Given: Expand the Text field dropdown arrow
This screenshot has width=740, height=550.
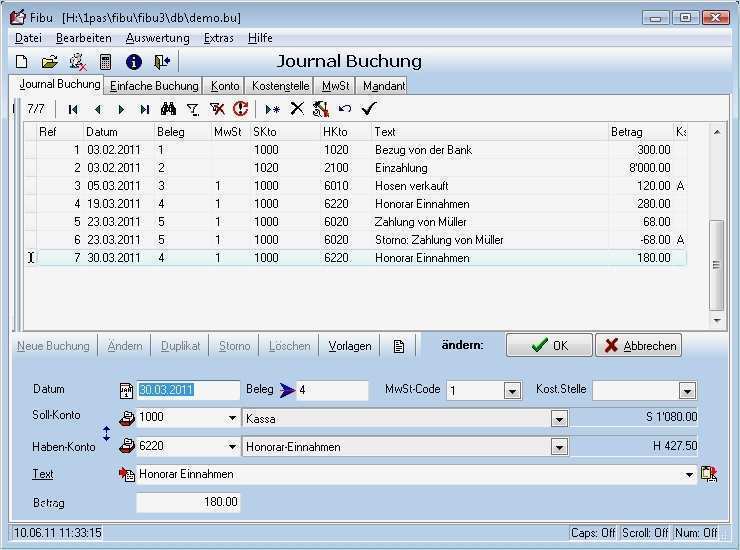Looking at the screenshot, I should pyautogui.click(x=689, y=474).
